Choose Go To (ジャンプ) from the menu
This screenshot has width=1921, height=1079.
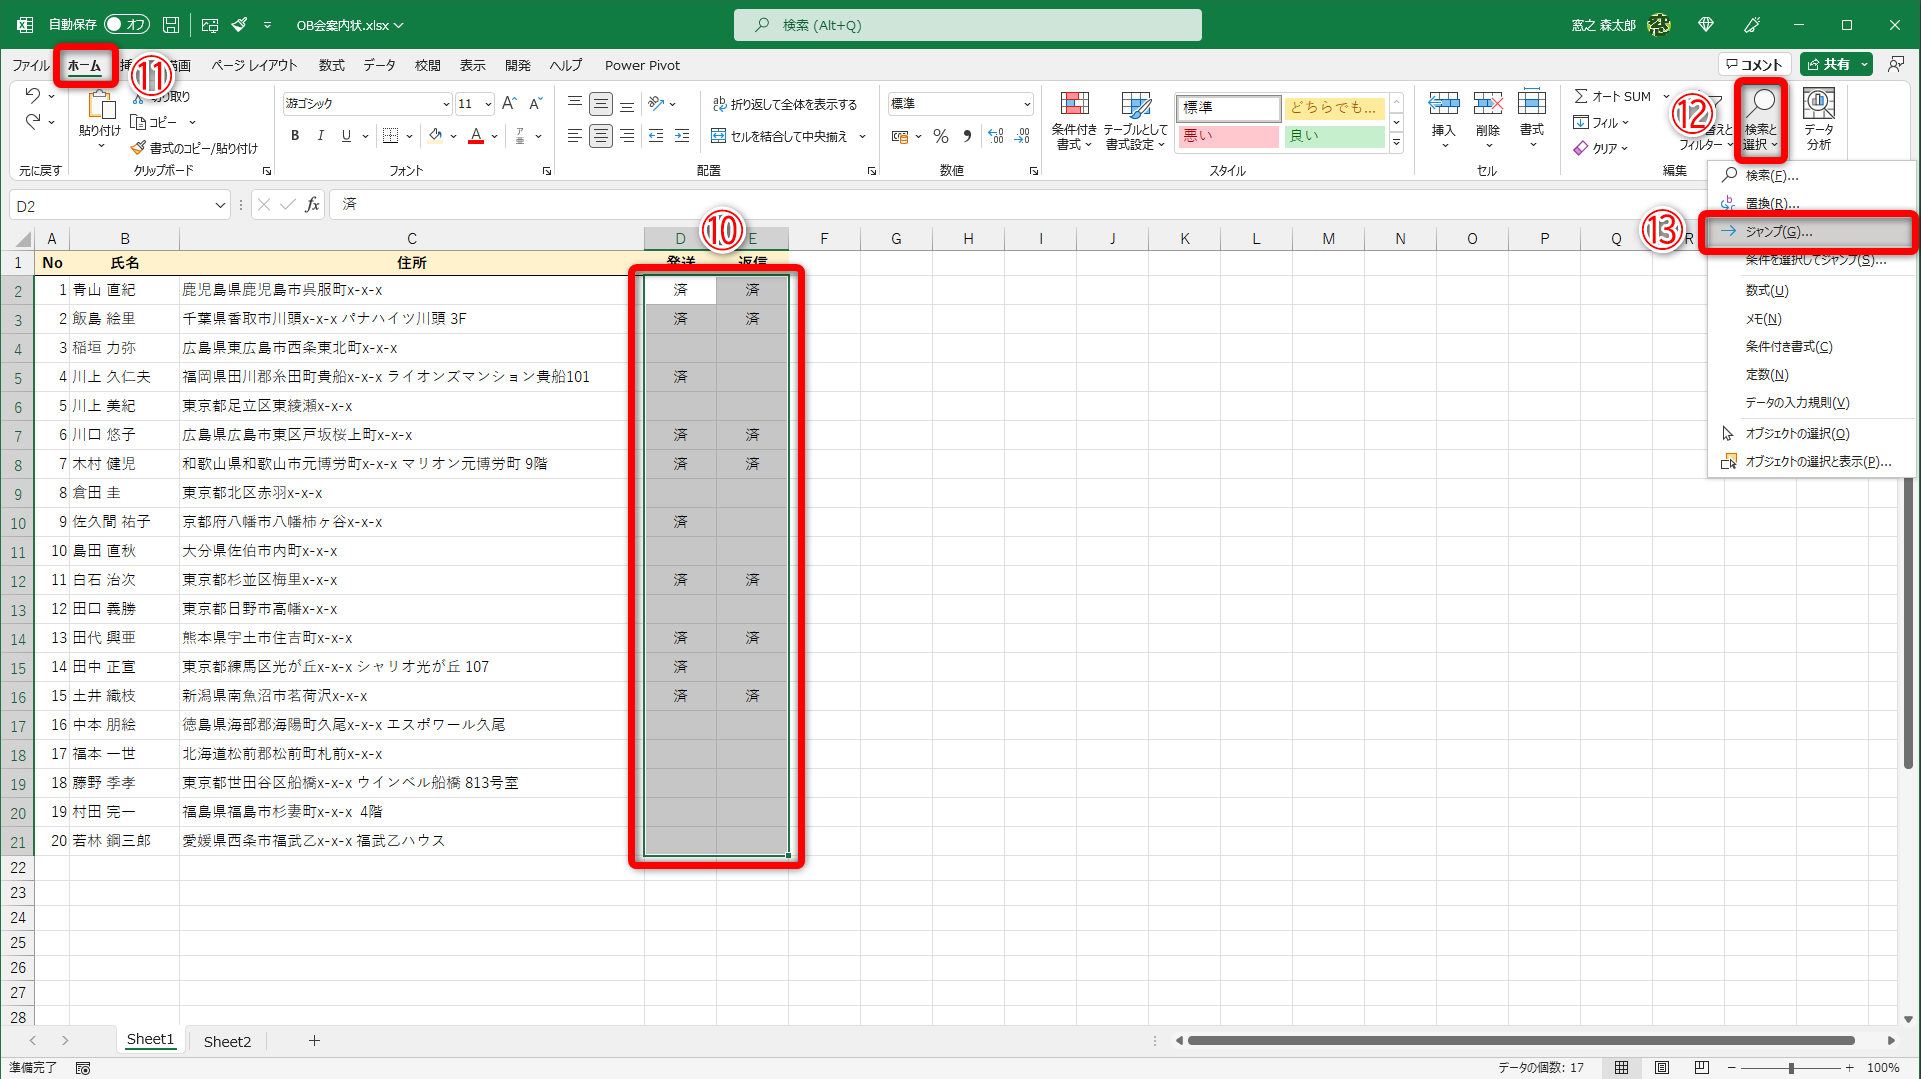(x=1809, y=231)
